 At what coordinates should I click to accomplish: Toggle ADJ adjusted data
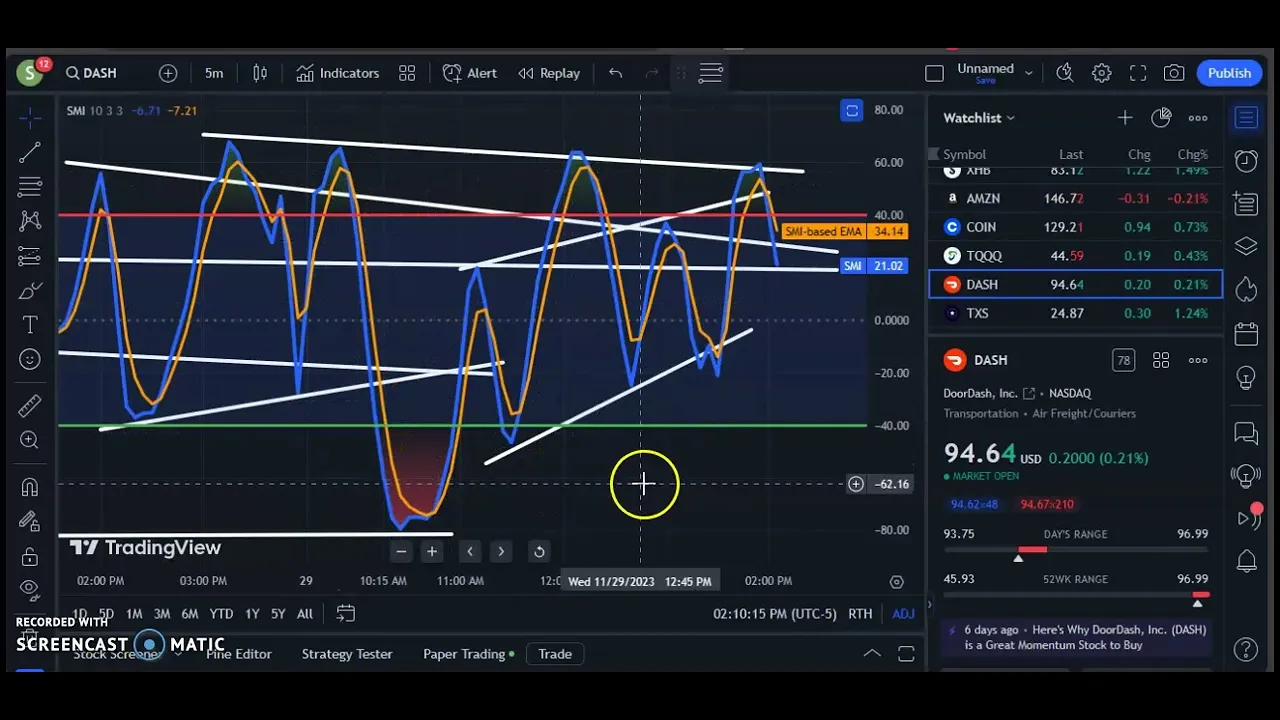tap(903, 614)
